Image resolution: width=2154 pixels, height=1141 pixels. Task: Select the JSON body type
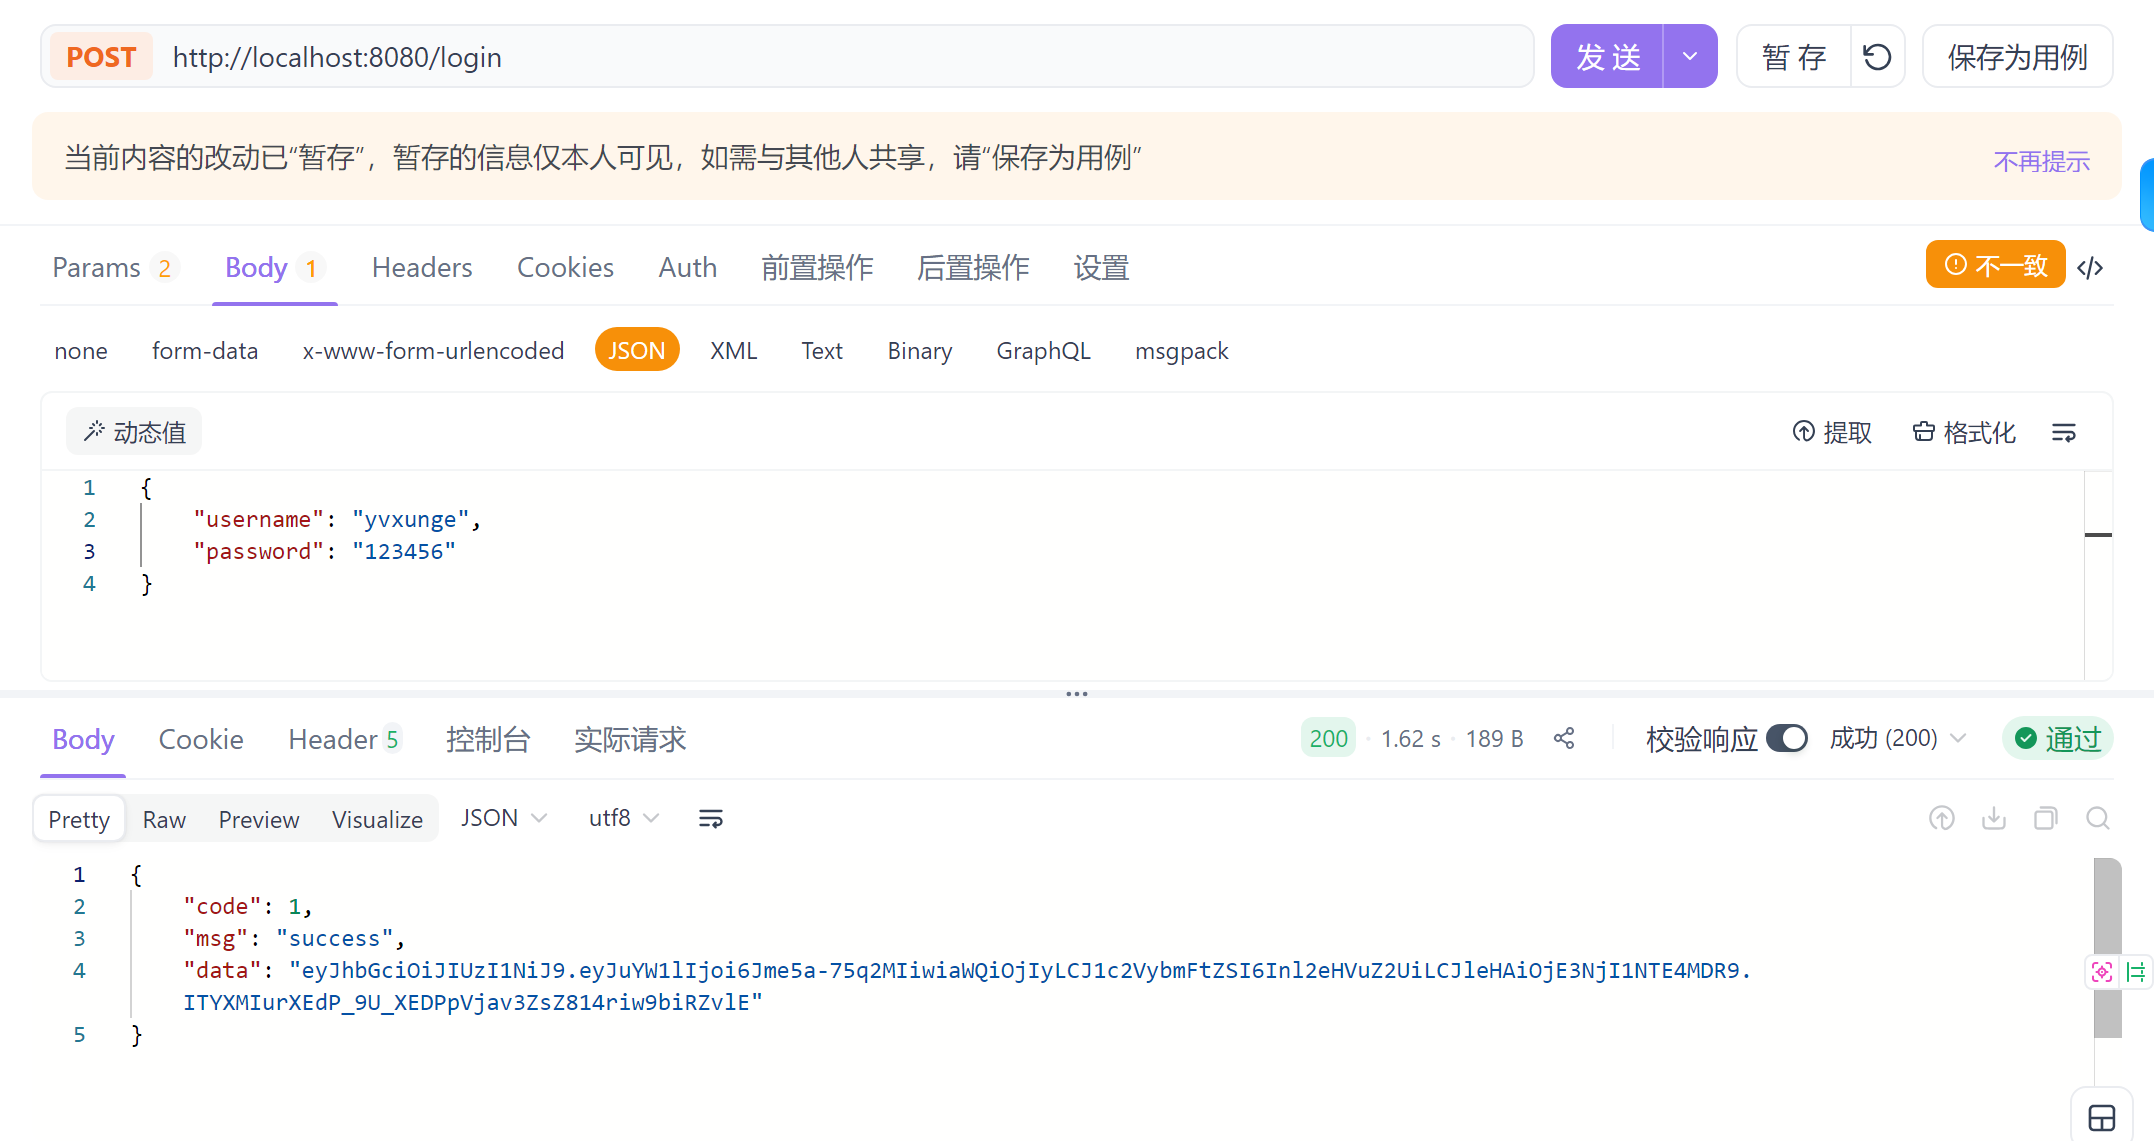(637, 350)
